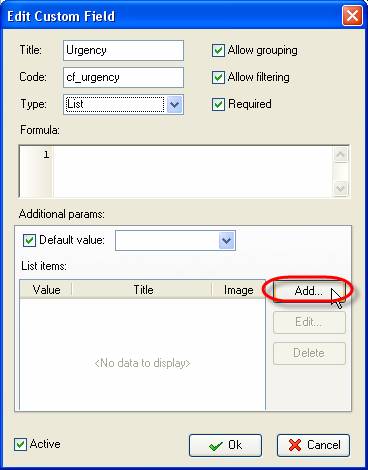Viewport: 368px width, 470px height.
Task: Click the Image column header
Action: tap(239, 289)
